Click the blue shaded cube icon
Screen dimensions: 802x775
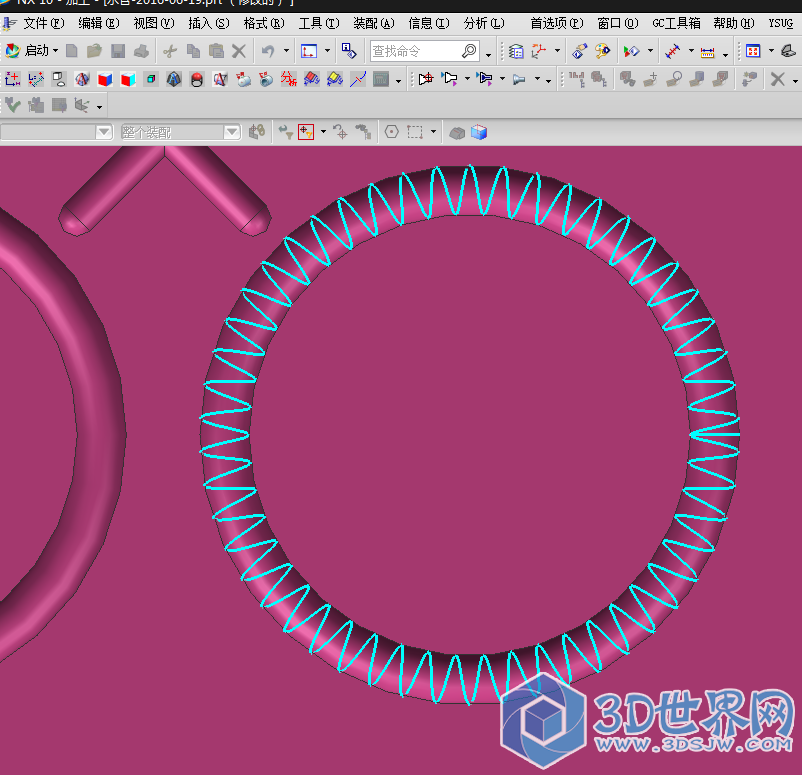tap(479, 132)
